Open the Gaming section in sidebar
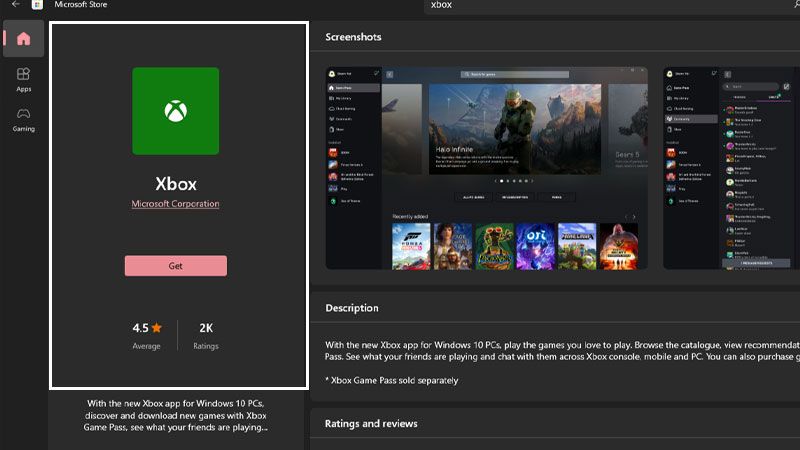 click(x=23, y=120)
